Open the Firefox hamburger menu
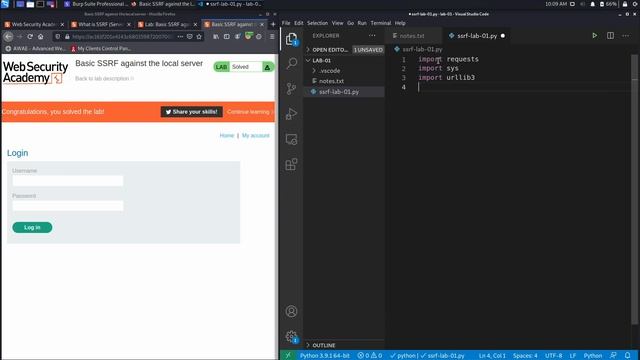 pos(272,36)
